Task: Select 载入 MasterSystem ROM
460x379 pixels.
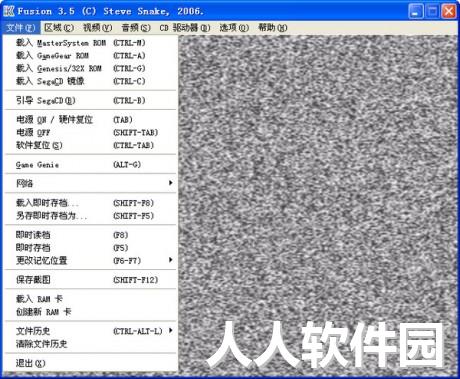Action: click(x=90, y=43)
